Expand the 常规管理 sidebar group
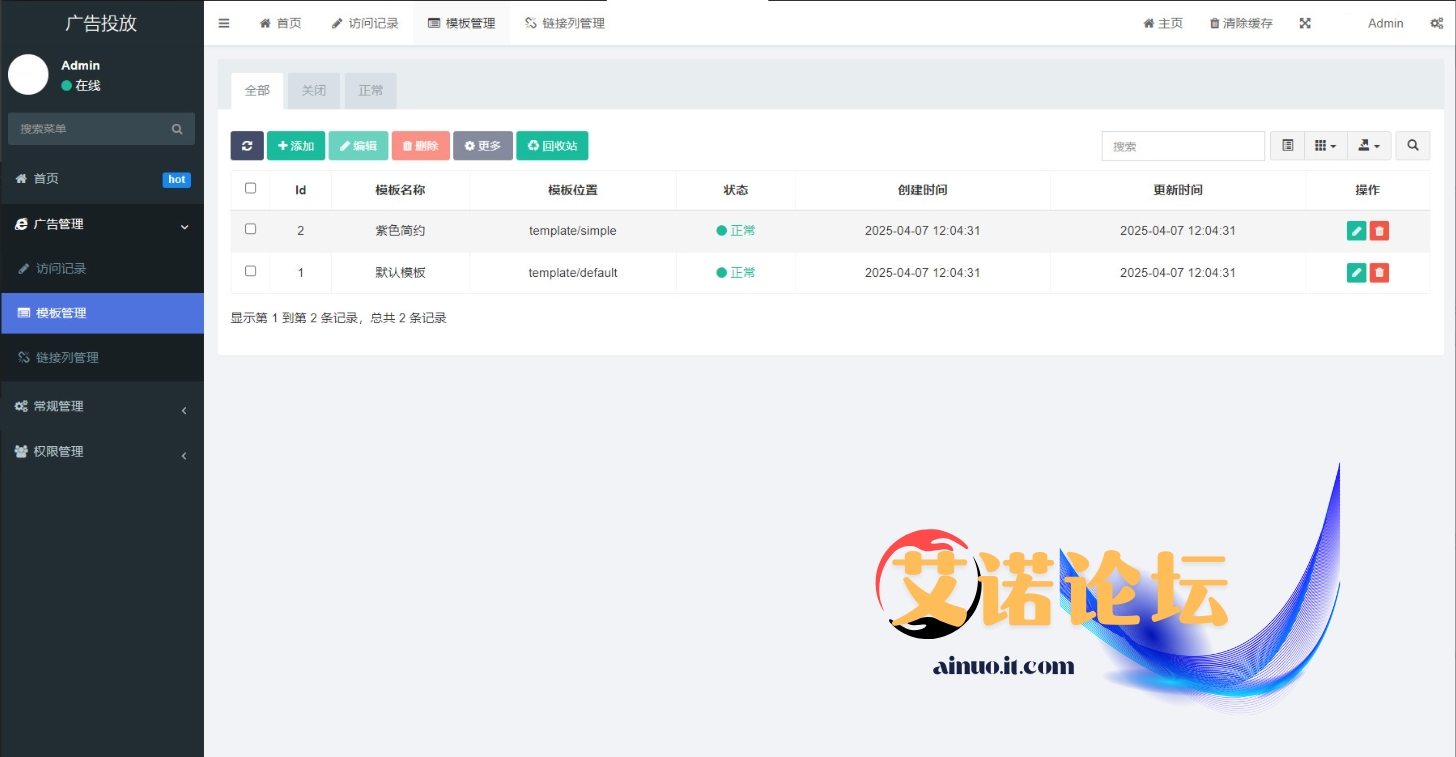Screen dimensions: 1456x757 point(102,407)
